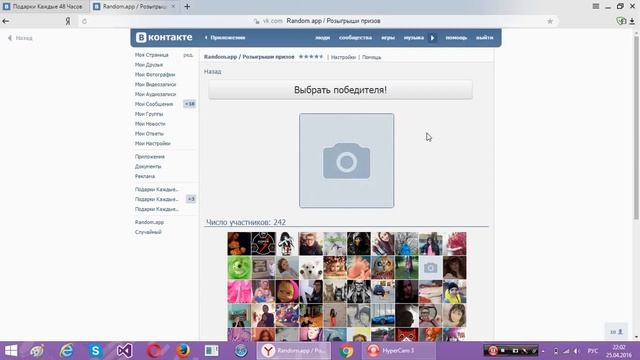Screen dimensions: 640x360
Task: Open Visual Studio from the taskbar
Action: click(x=124, y=351)
